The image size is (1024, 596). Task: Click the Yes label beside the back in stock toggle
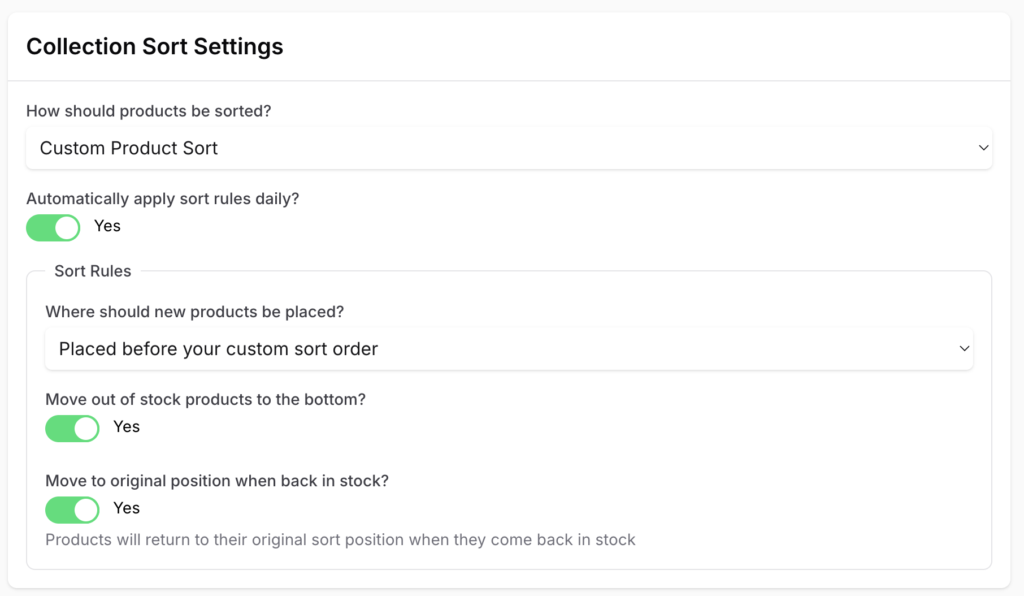click(x=126, y=508)
